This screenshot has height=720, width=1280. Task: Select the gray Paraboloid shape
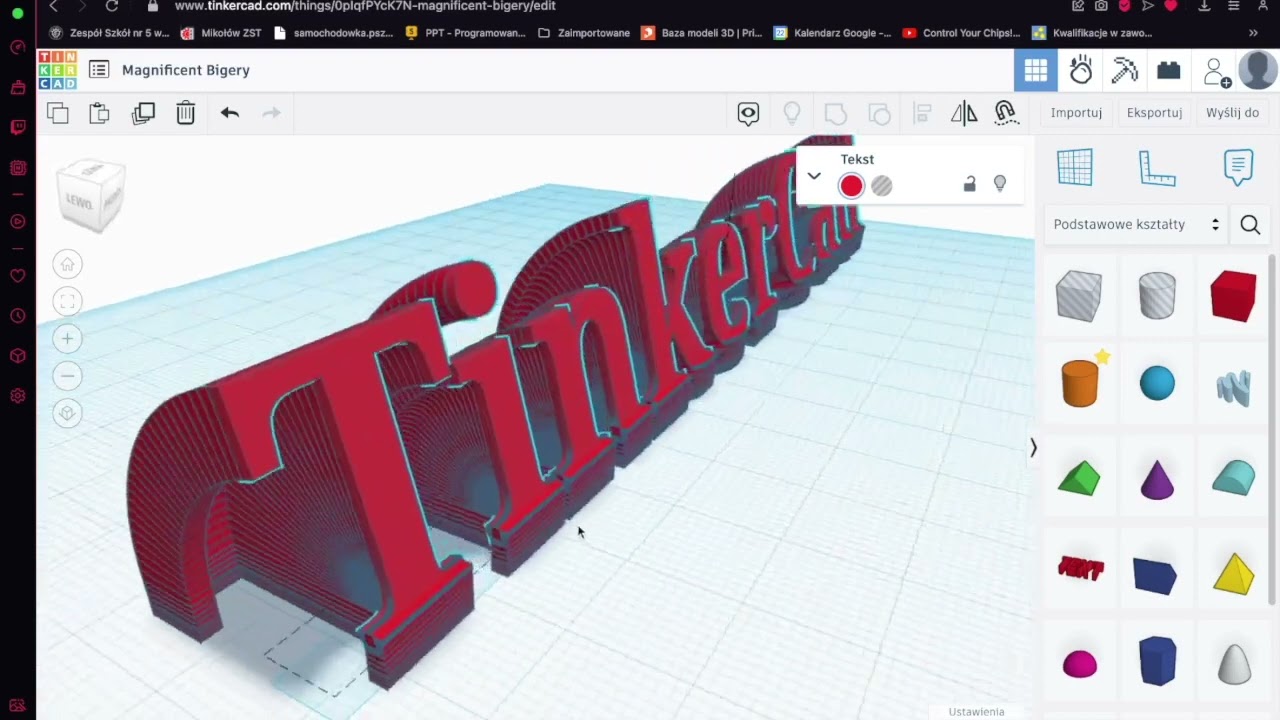pos(1234,664)
